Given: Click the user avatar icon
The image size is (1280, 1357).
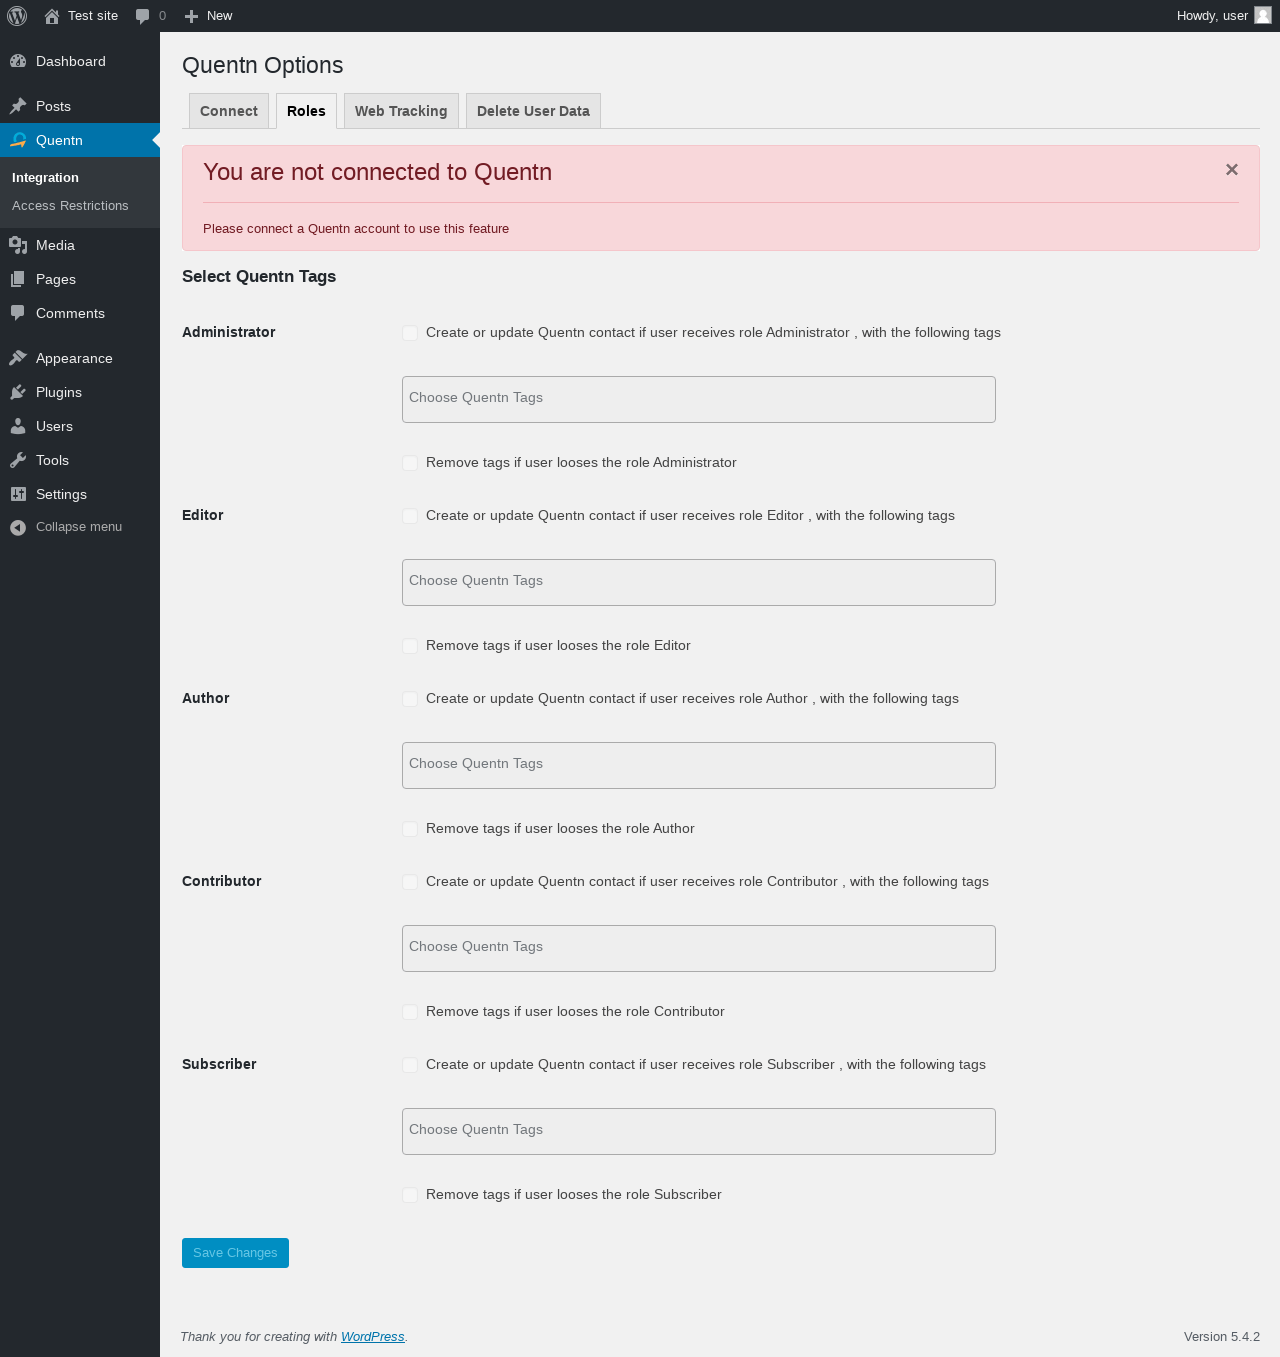Looking at the screenshot, I should pyautogui.click(x=1263, y=15).
